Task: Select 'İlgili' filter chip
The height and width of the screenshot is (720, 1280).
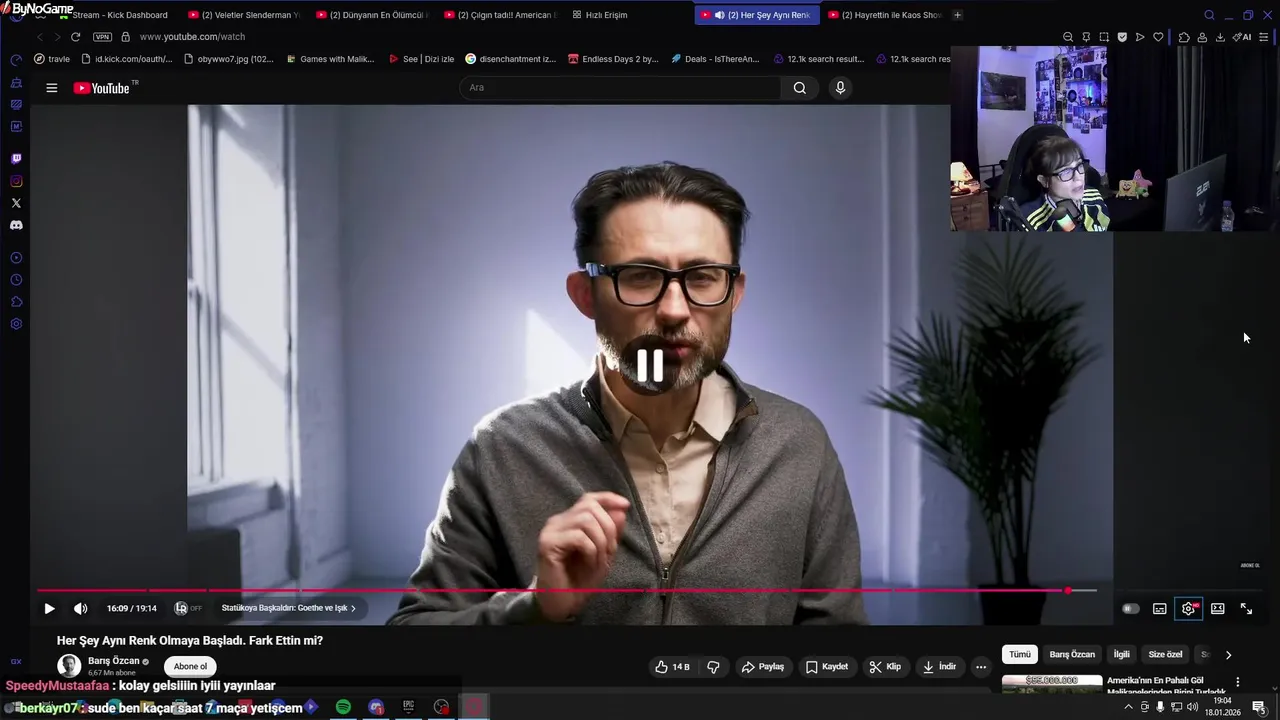Action: pyautogui.click(x=1121, y=655)
